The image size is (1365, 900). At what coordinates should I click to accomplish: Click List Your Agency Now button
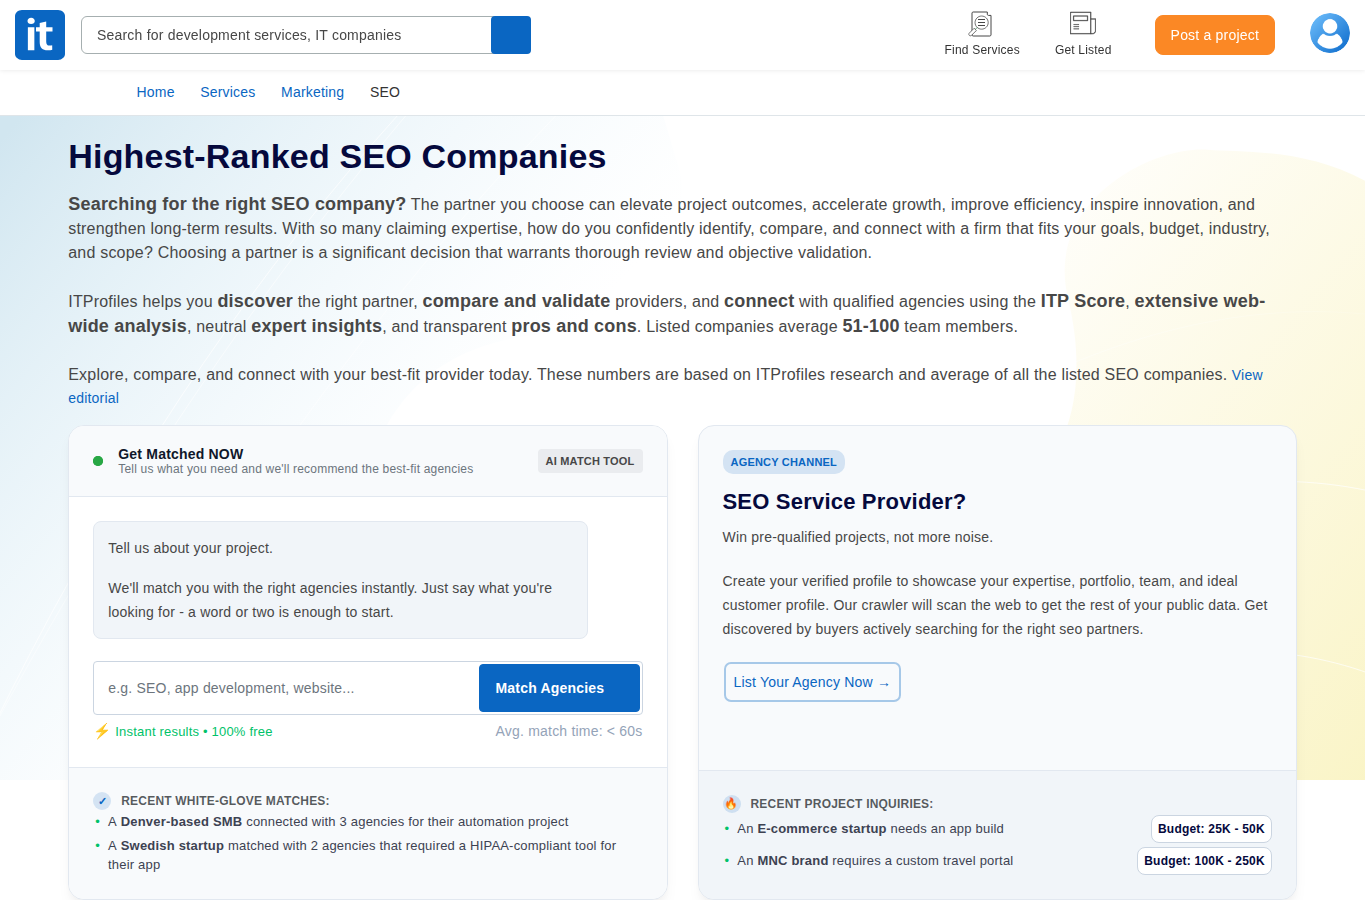pos(812,682)
